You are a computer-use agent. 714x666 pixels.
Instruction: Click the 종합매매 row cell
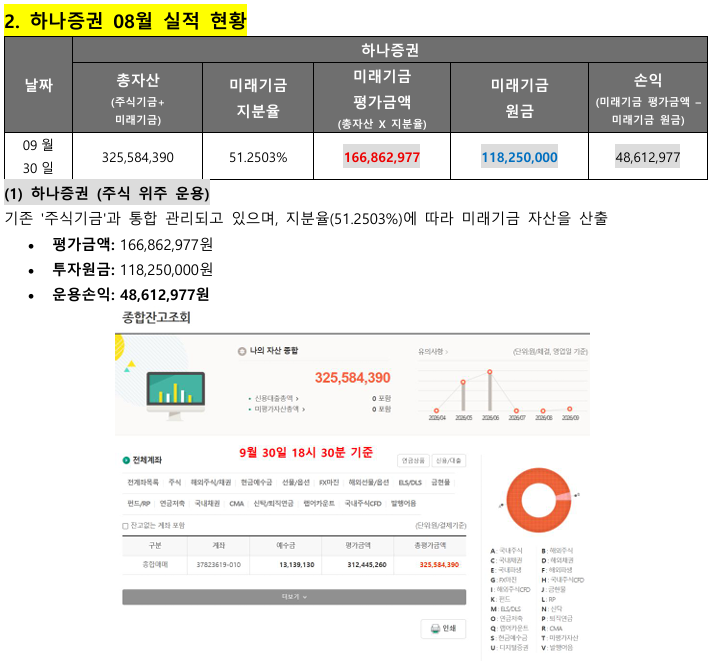155,565
